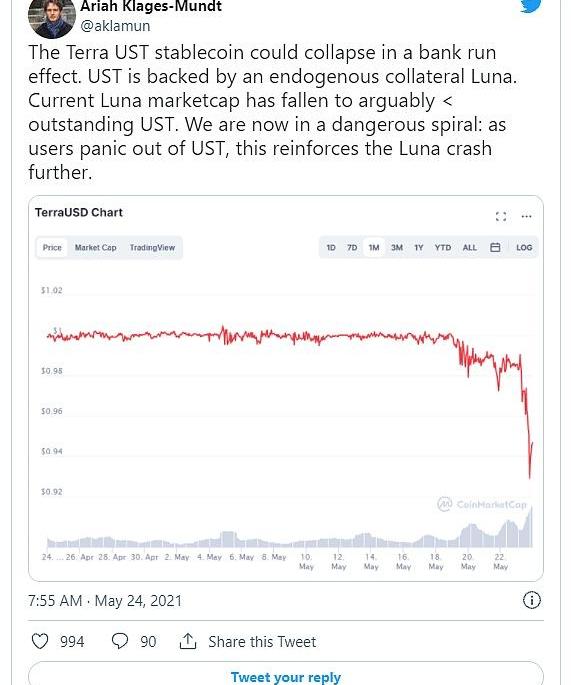Switch to the Market Cap tab
The image size is (571, 685).
point(95,248)
